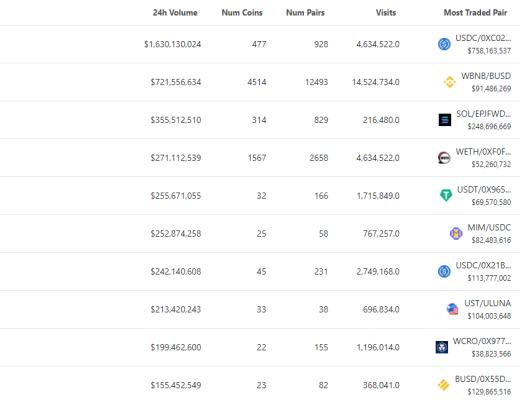This screenshot has height=400, width=520.
Task: Select the 1,196,014.0 visits cell
Action: click(x=378, y=347)
